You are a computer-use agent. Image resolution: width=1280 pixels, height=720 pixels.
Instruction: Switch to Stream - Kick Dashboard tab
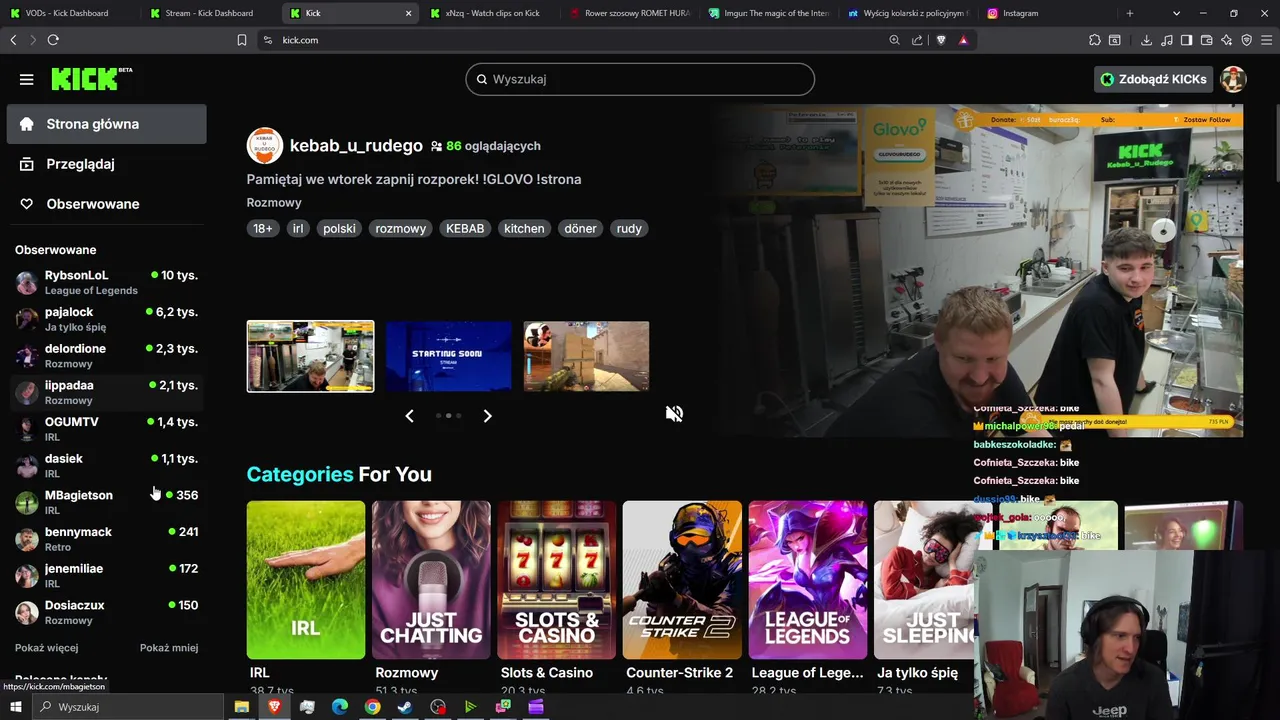click(208, 13)
